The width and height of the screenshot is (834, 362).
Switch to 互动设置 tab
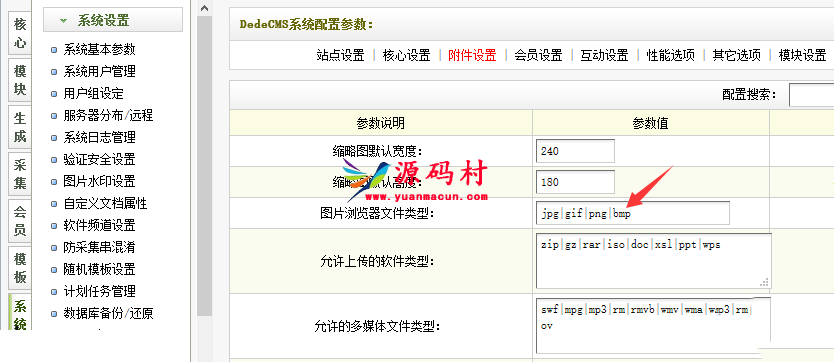604,55
